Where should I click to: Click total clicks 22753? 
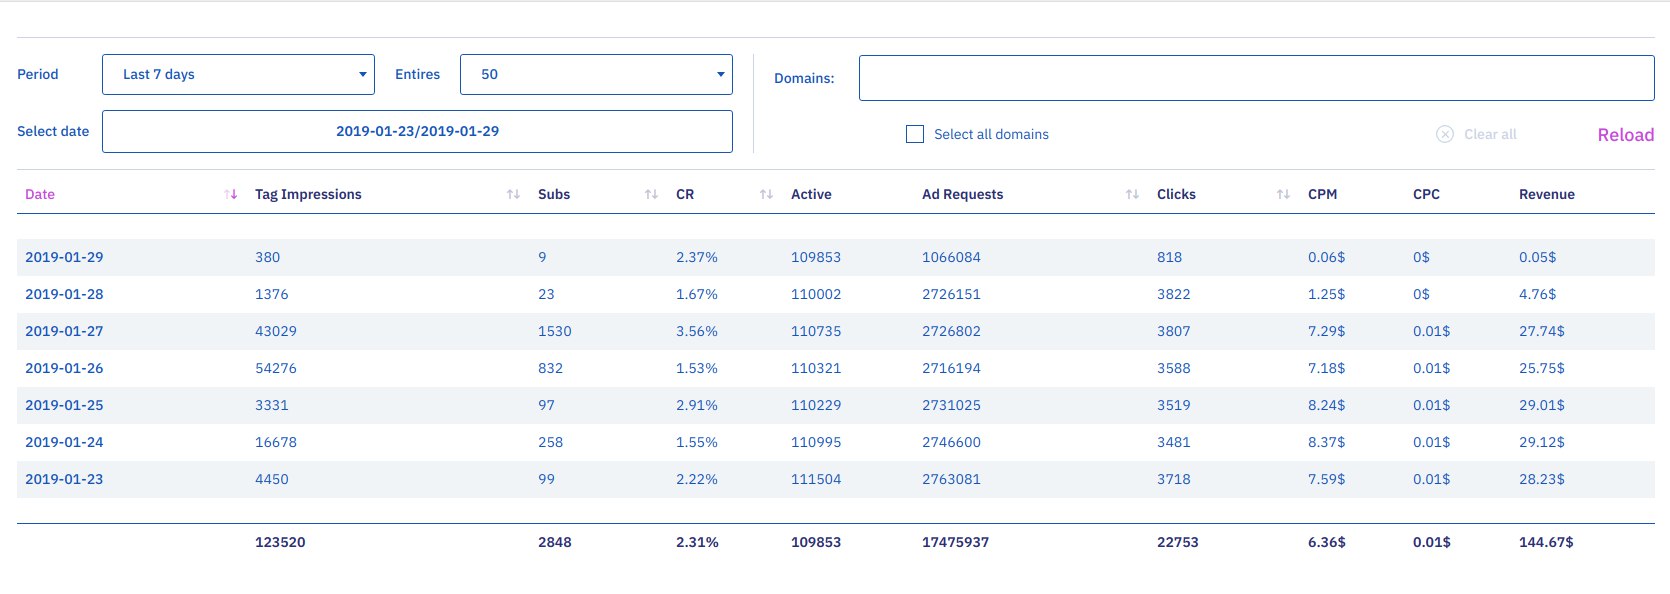pyautogui.click(x=1177, y=542)
